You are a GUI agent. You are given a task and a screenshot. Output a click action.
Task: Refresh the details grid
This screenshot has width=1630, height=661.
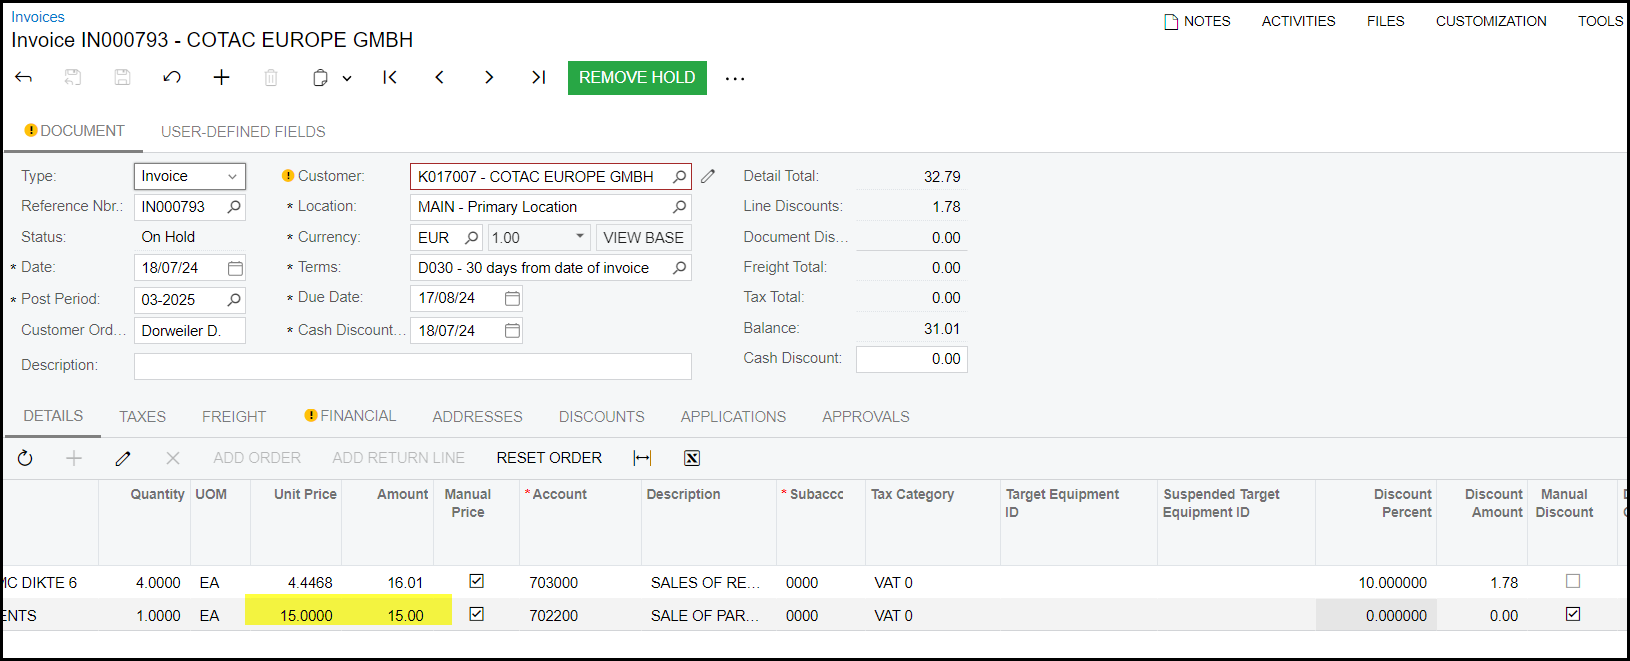point(25,458)
